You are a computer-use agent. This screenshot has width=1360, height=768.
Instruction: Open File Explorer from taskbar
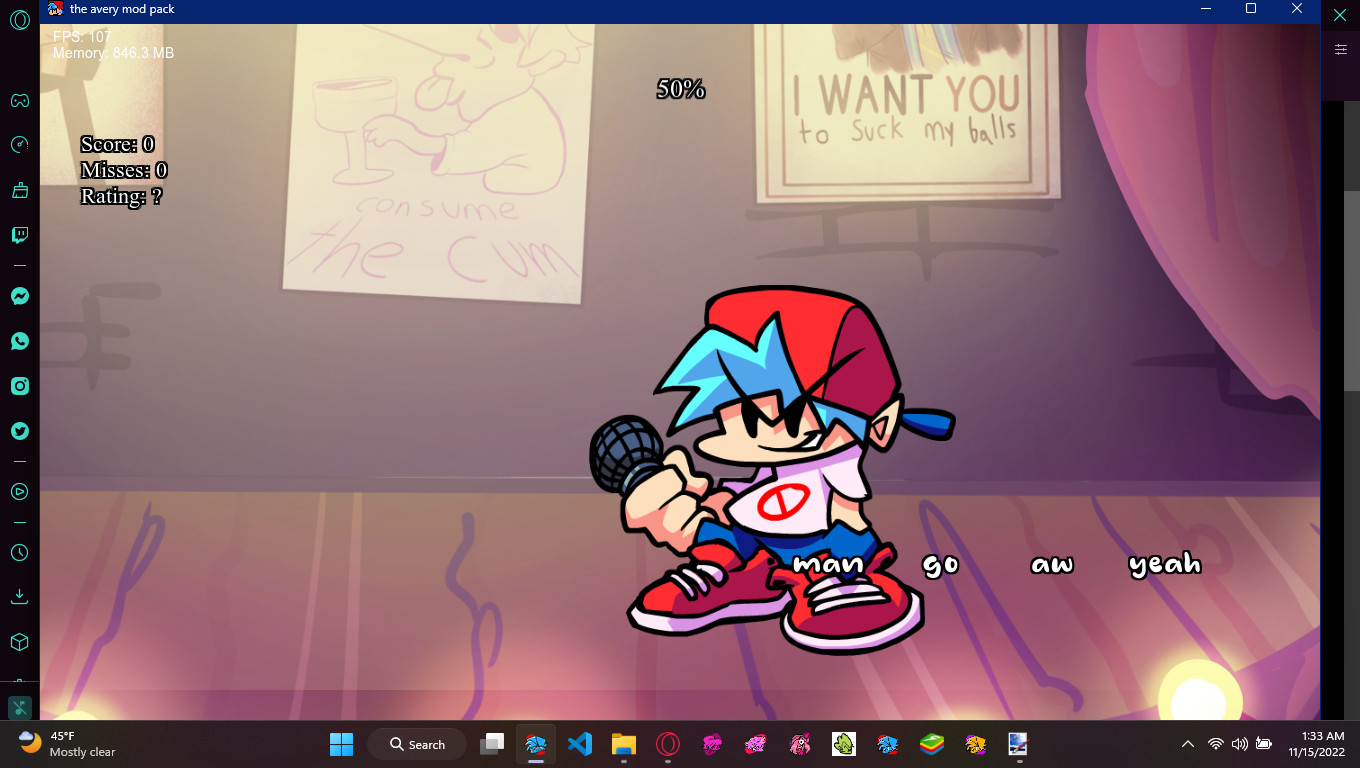pos(623,744)
